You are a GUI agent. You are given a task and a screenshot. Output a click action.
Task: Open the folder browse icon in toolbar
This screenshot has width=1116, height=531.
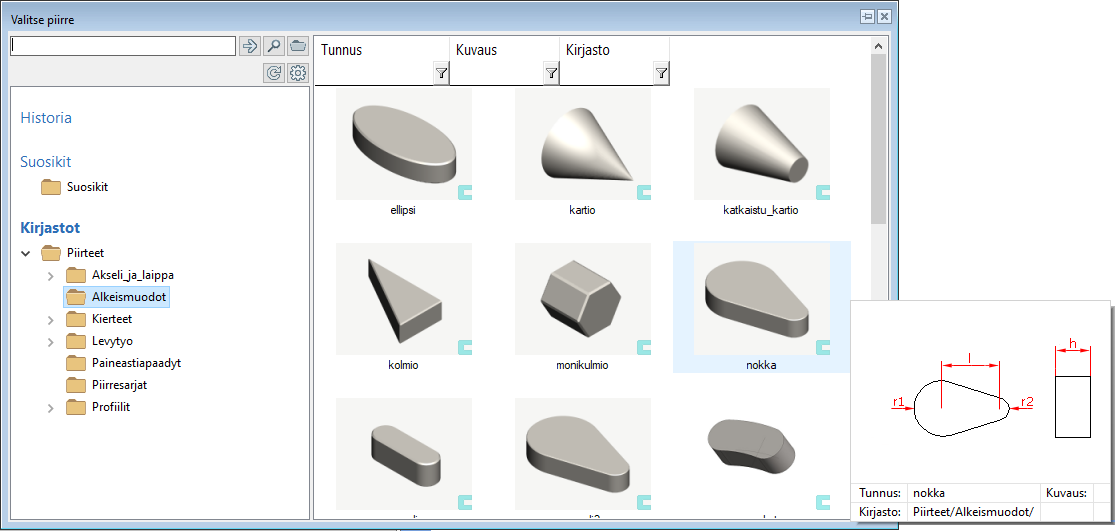pyautogui.click(x=297, y=46)
